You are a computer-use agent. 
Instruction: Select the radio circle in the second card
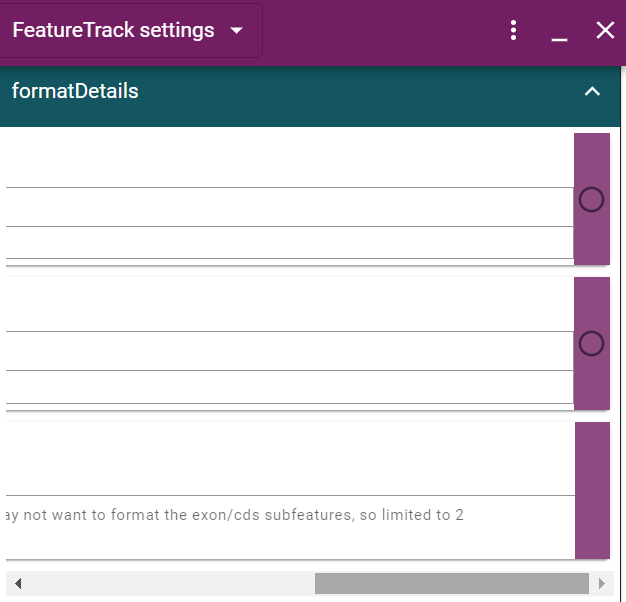point(591,344)
